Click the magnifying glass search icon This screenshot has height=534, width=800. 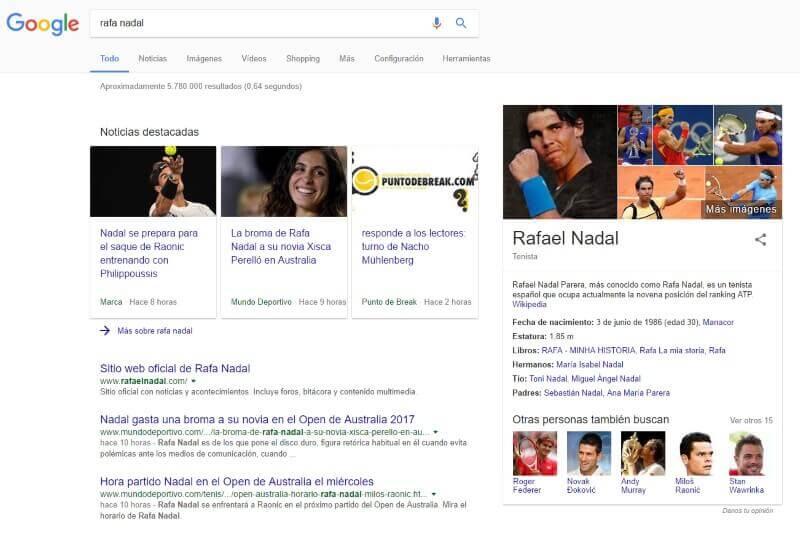pyautogui.click(x=461, y=23)
